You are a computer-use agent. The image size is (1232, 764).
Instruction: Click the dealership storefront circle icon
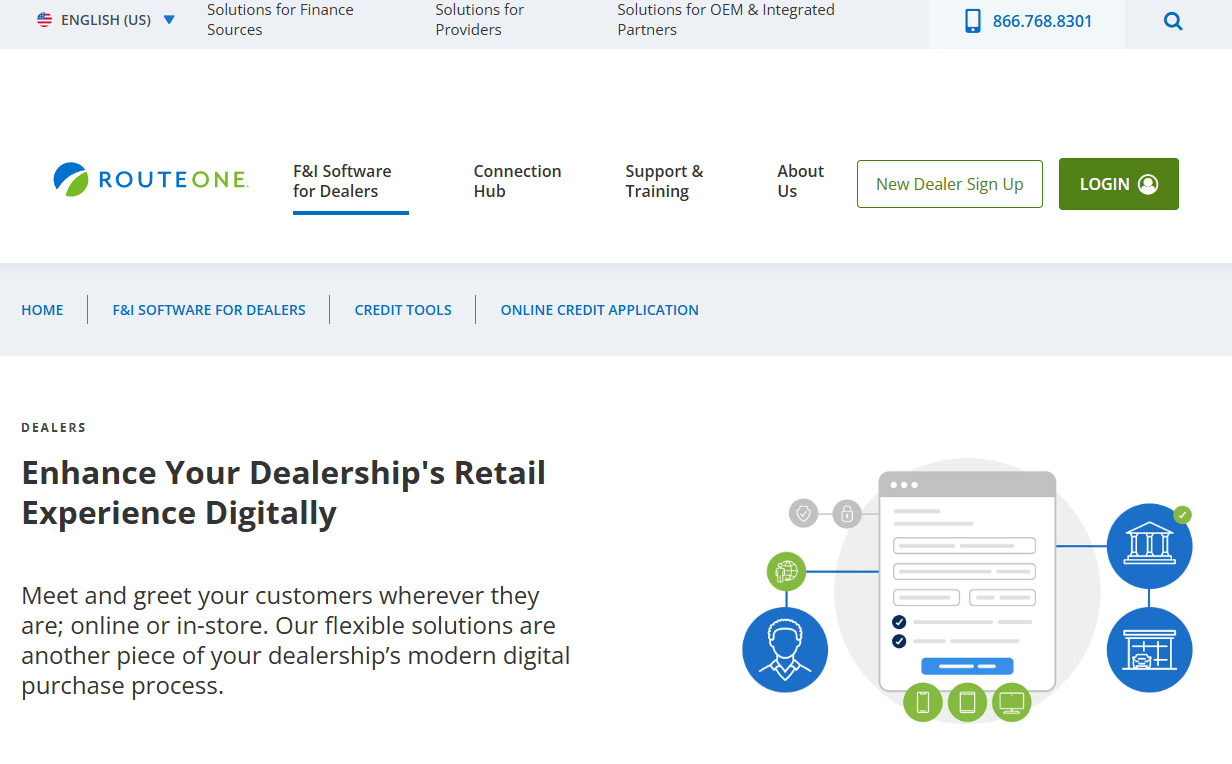pyautogui.click(x=1149, y=650)
